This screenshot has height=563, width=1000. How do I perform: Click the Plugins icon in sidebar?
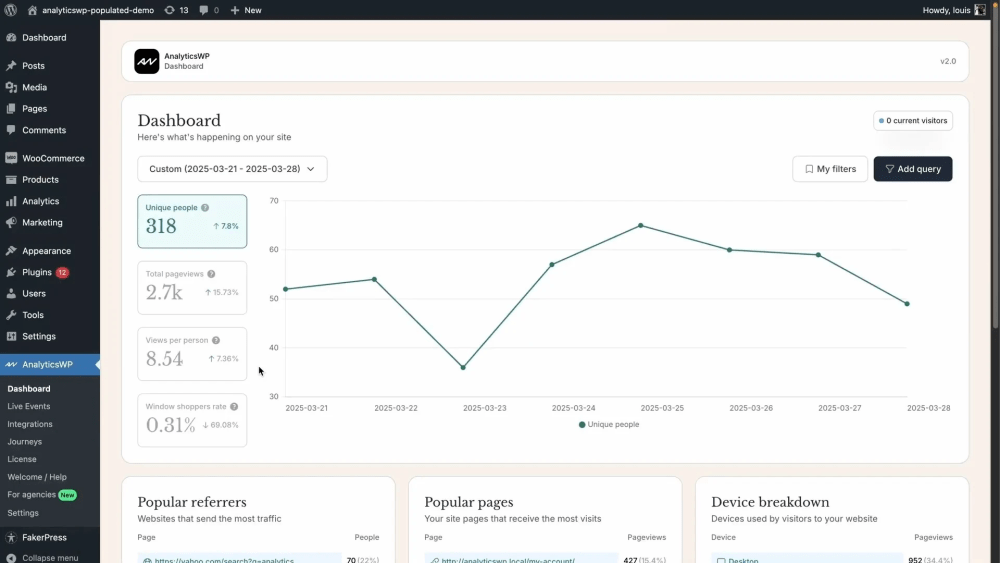(x=11, y=272)
